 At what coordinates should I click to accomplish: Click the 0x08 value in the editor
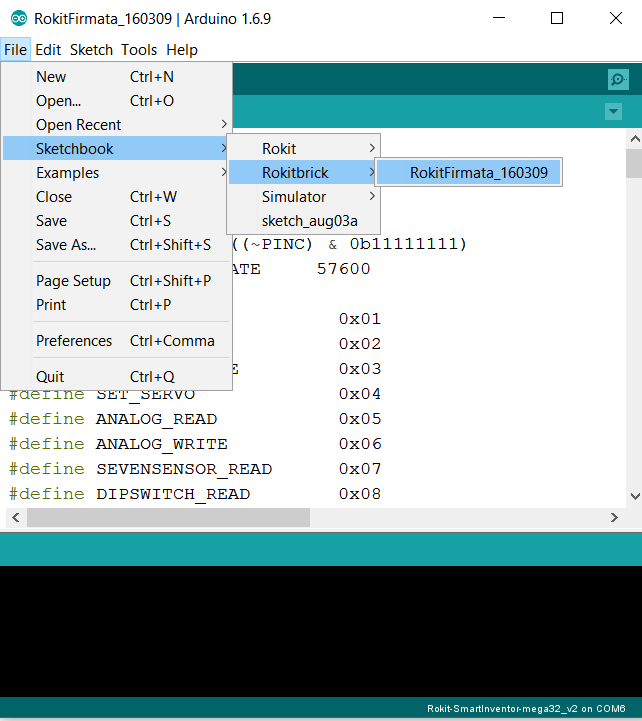click(360, 494)
